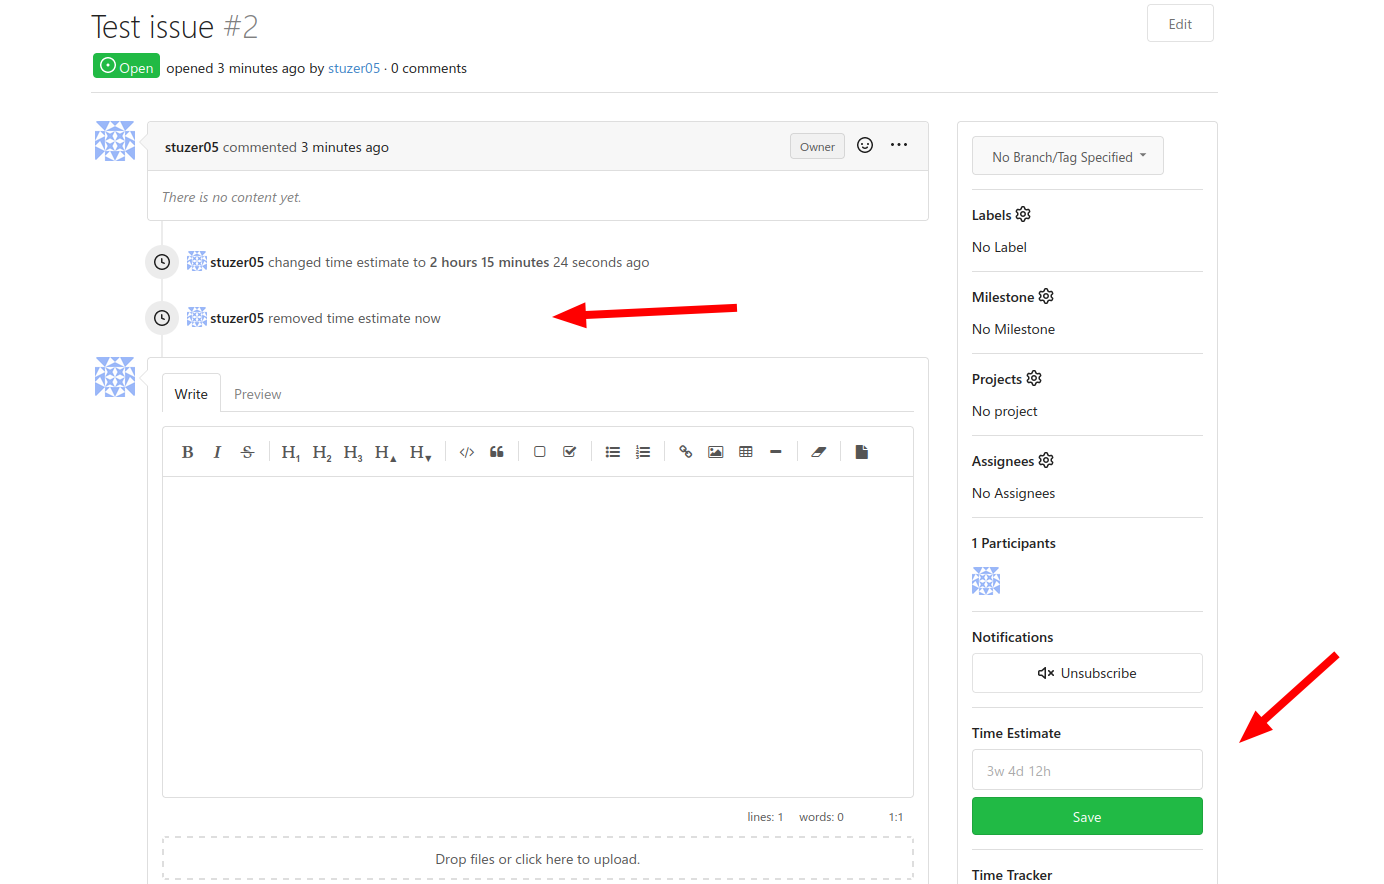1384x884 pixels.
Task: Focus the Time Estimate input field
Action: (x=1087, y=770)
